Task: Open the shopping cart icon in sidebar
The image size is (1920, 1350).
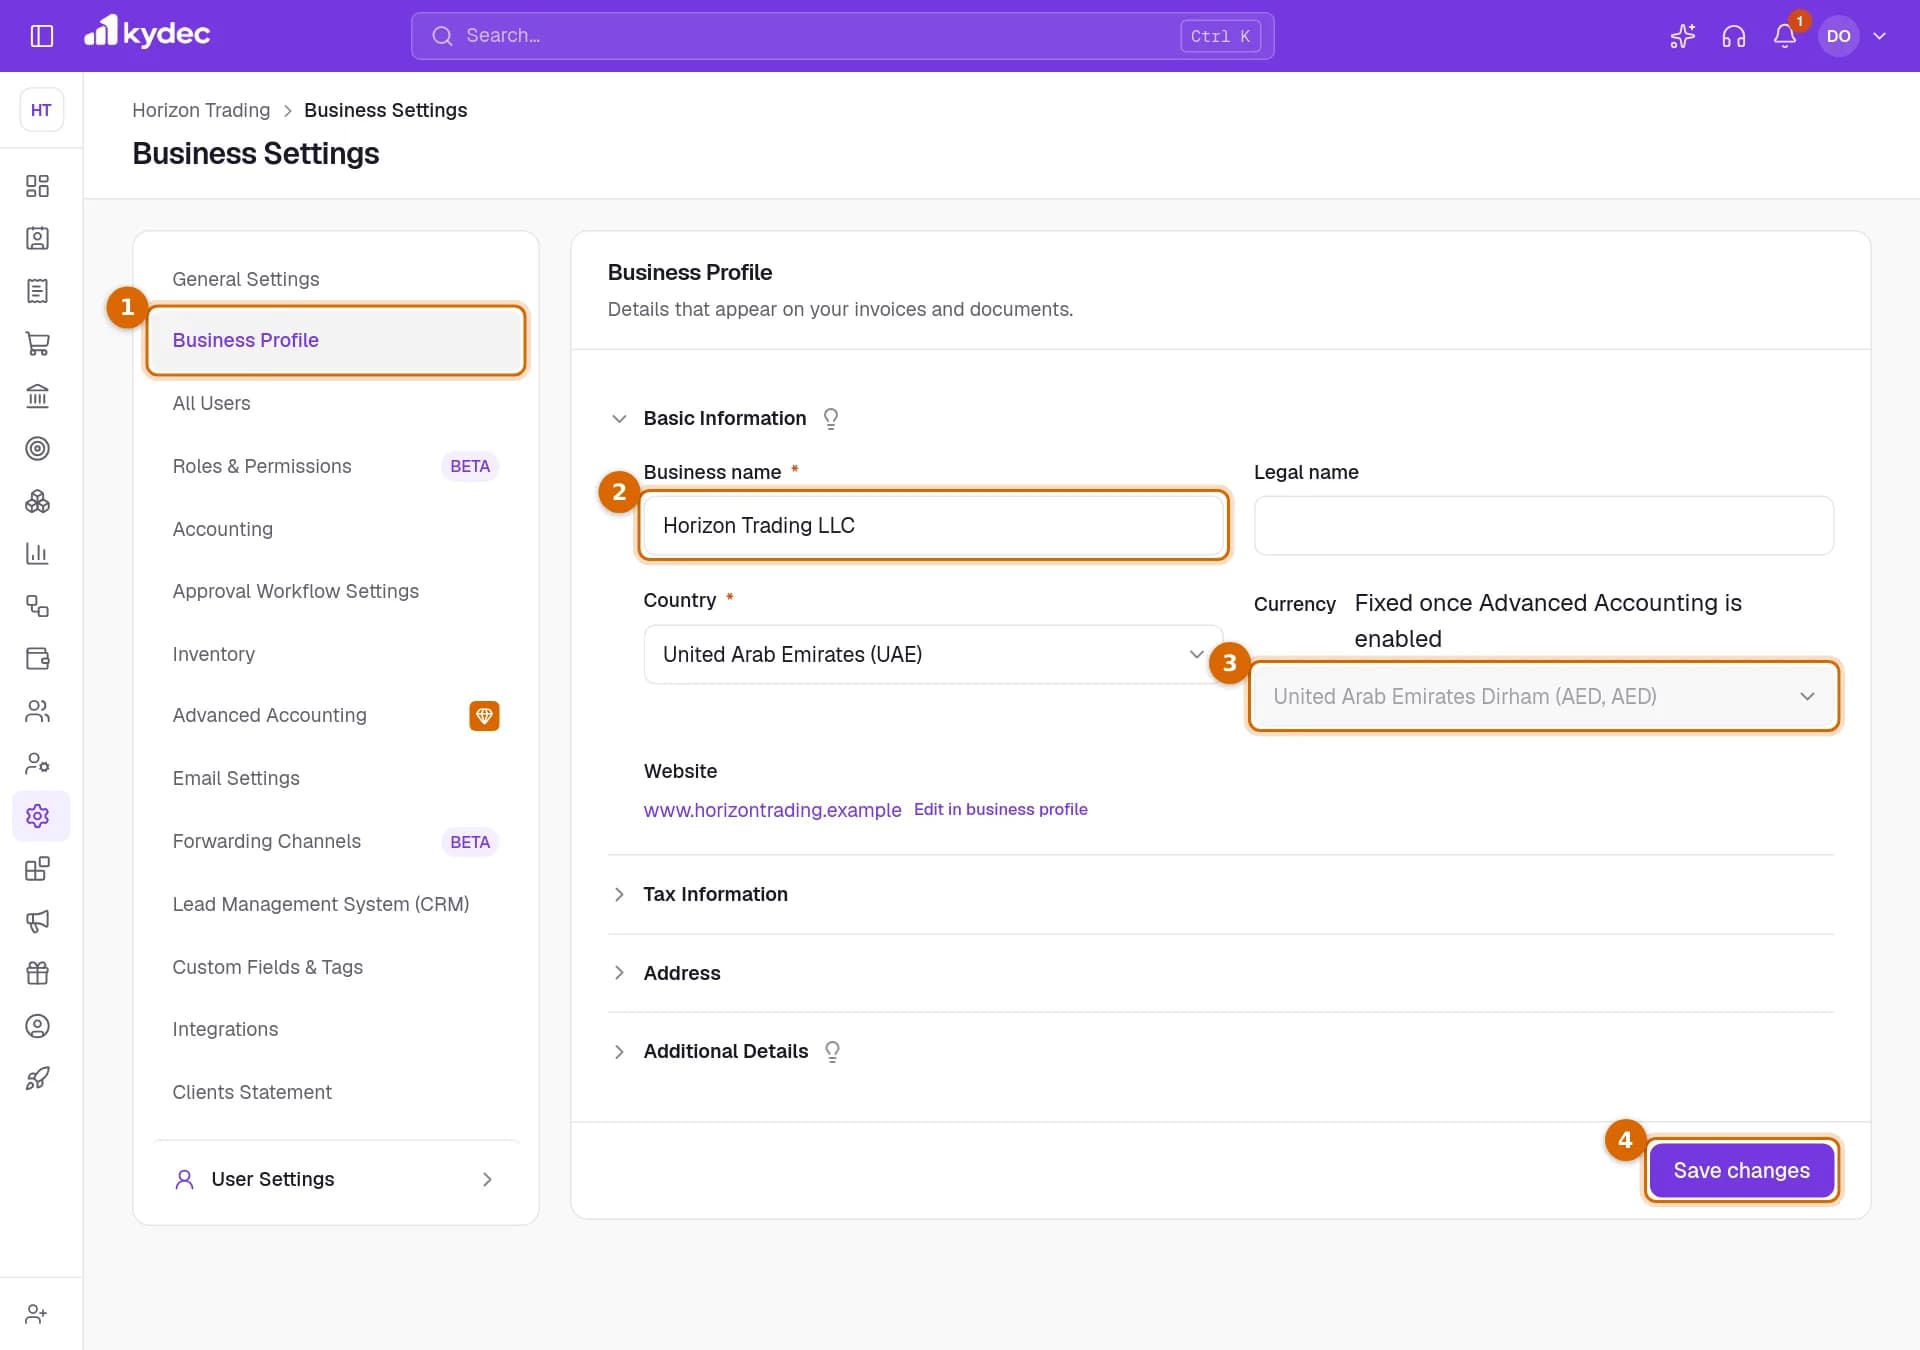Action: pyautogui.click(x=37, y=343)
